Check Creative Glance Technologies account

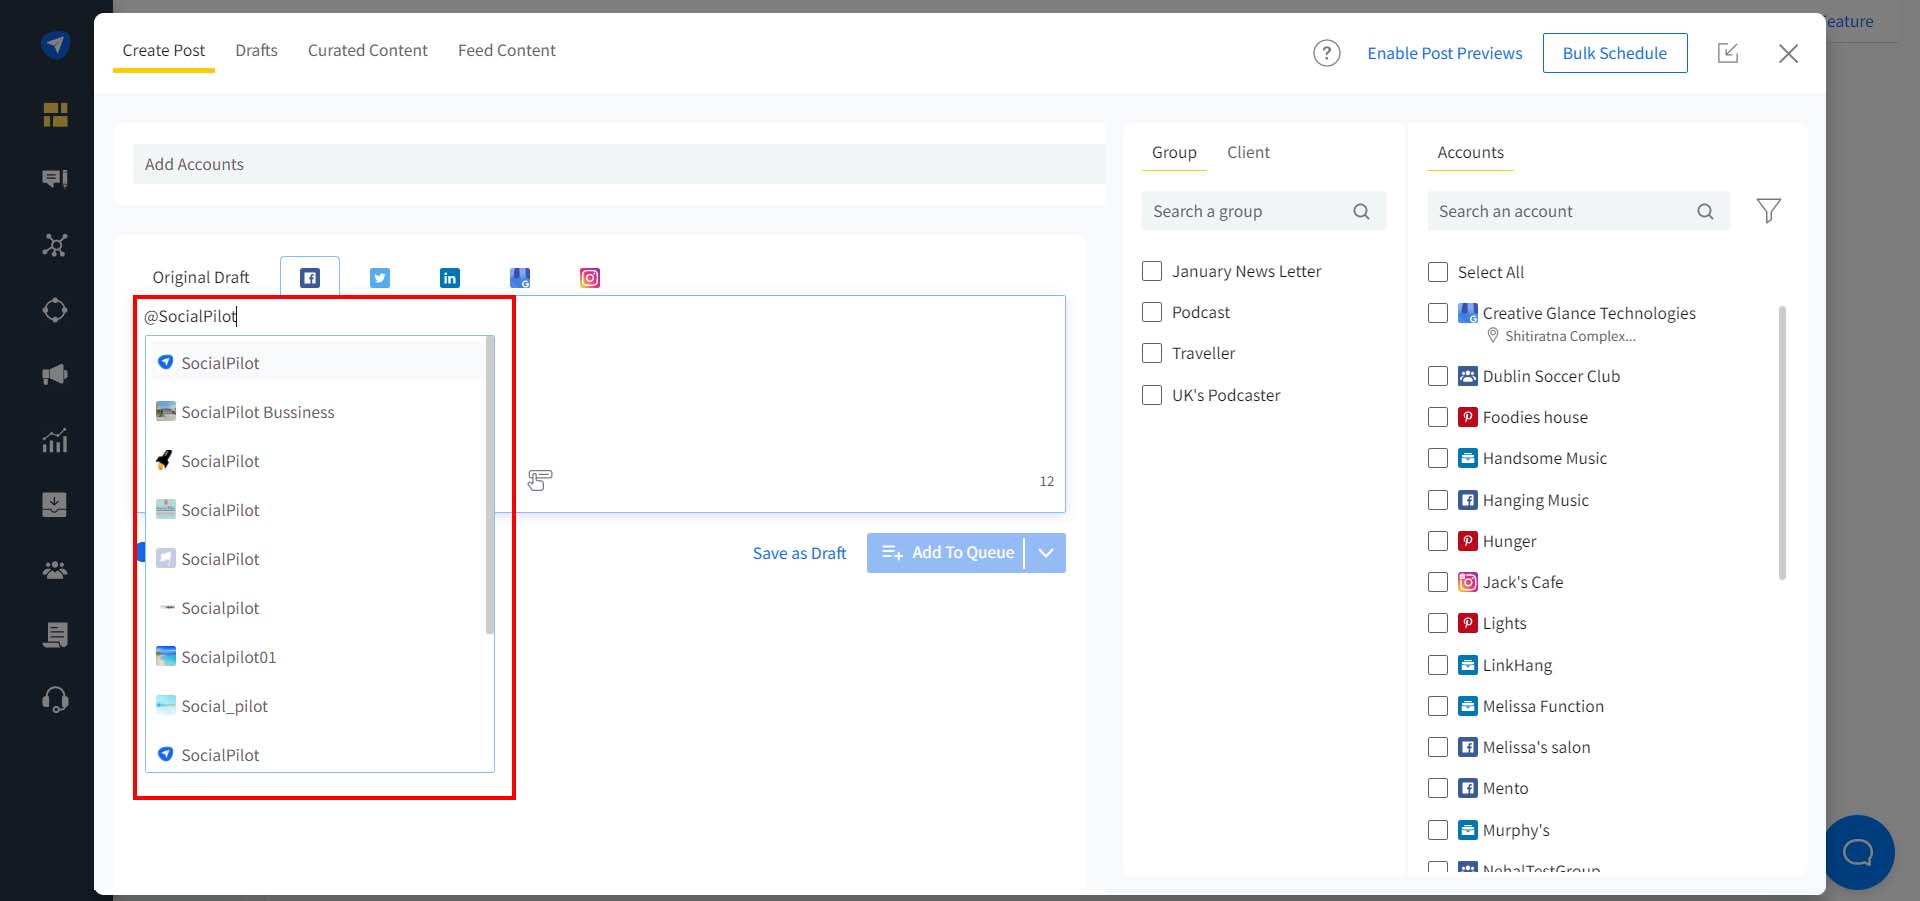click(x=1438, y=313)
